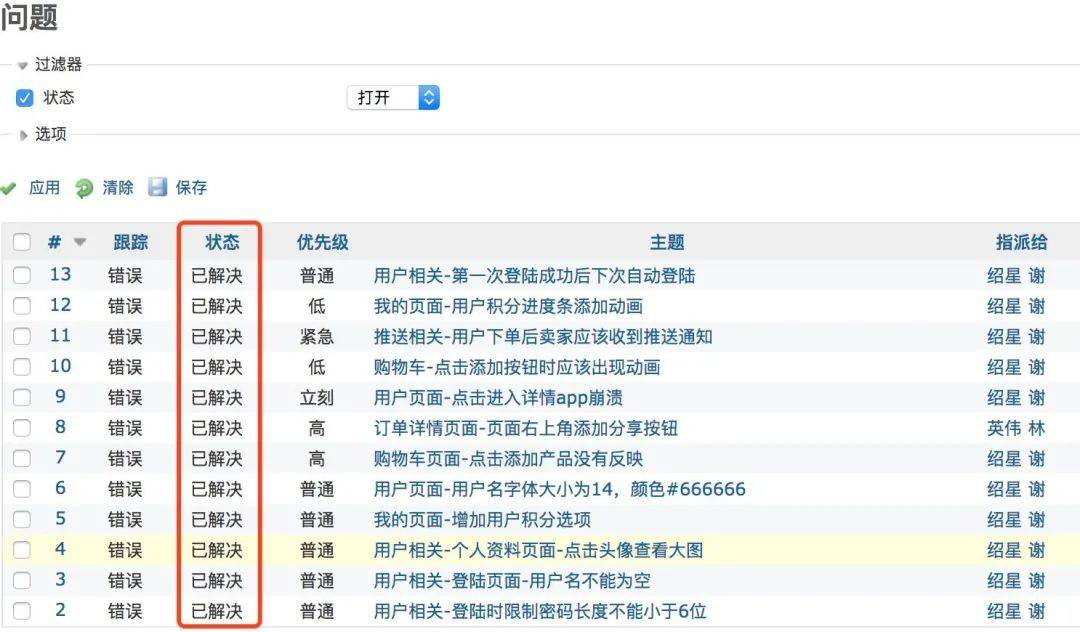Click the green checkmark Apply icon
This screenshot has height=632, width=1080.
pyautogui.click(x=8, y=188)
